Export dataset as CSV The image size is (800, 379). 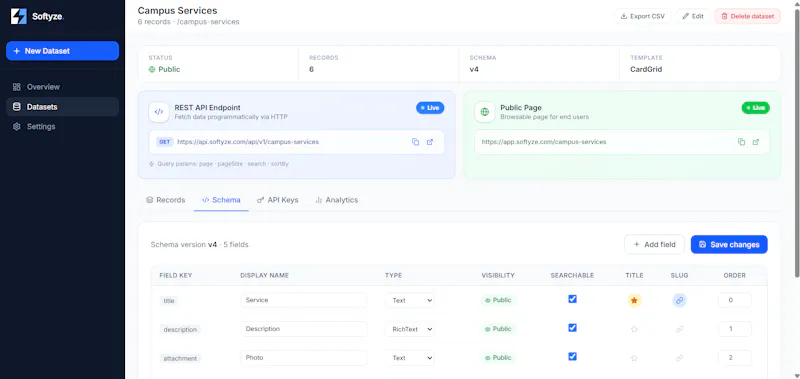coord(642,16)
